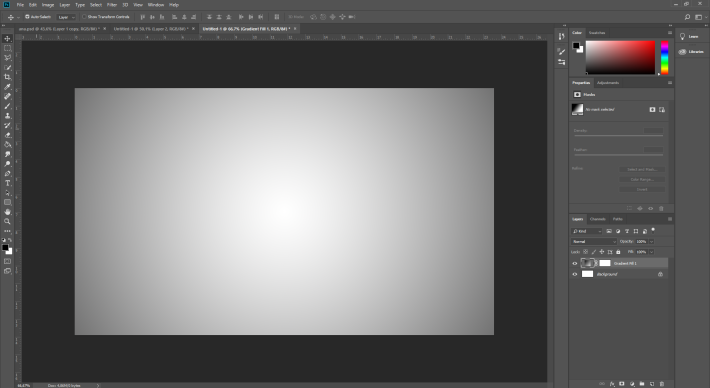Hide the Background layer

[x=575, y=274]
